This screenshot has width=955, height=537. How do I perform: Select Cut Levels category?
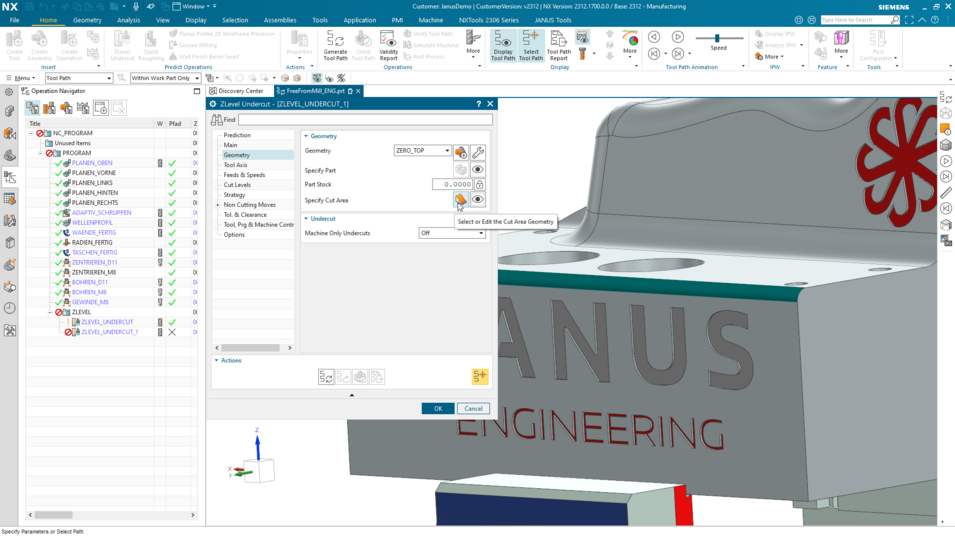(237, 184)
